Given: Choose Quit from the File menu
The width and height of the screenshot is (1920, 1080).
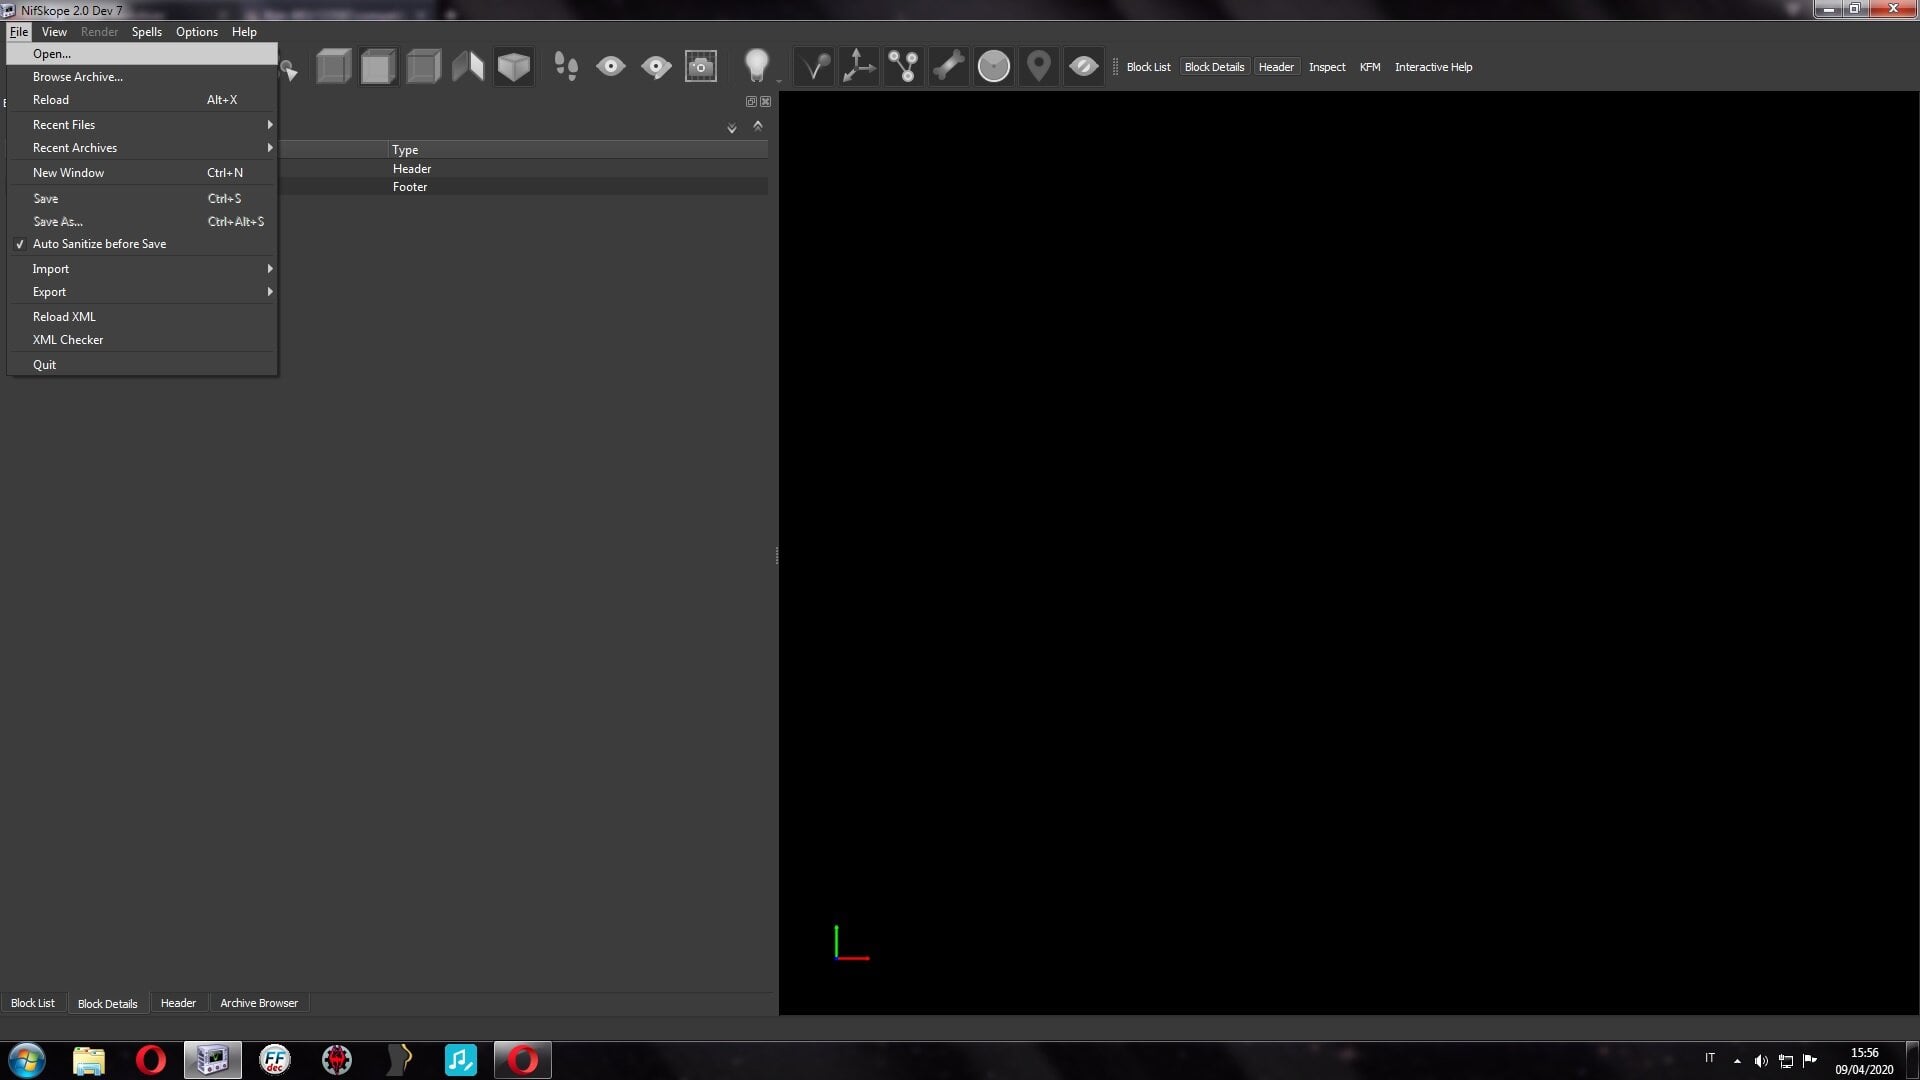Looking at the screenshot, I should click(x=142, y=365).
